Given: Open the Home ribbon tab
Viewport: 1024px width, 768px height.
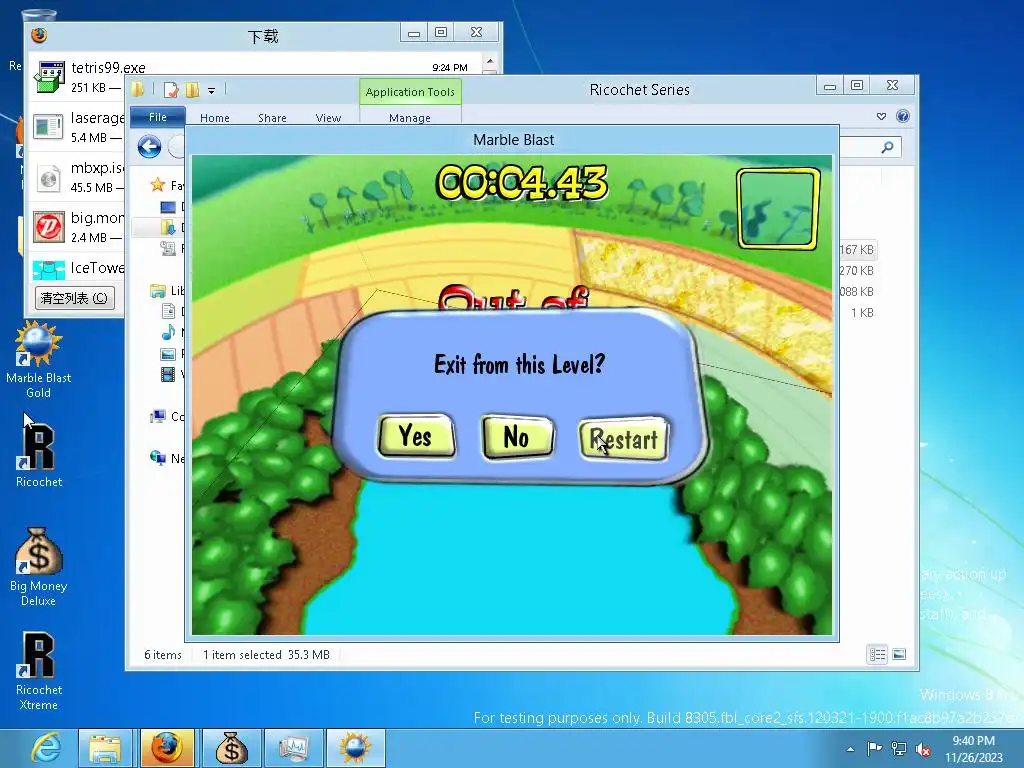Looking at the screenshot, I should [x=215, y=118].
